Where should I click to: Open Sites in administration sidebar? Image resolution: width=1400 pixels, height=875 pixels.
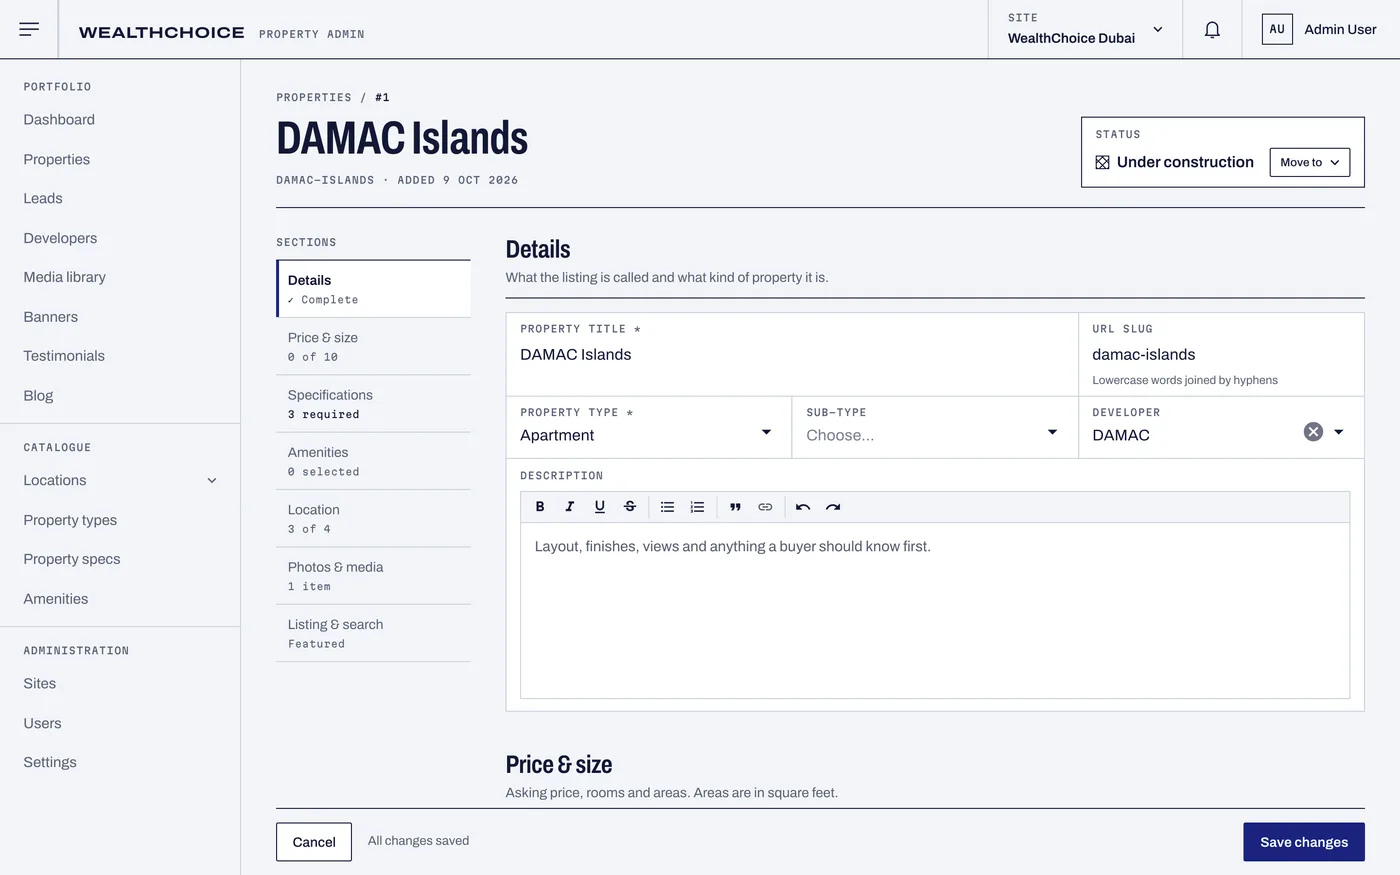pyautogui.click(x=40, y=684)
